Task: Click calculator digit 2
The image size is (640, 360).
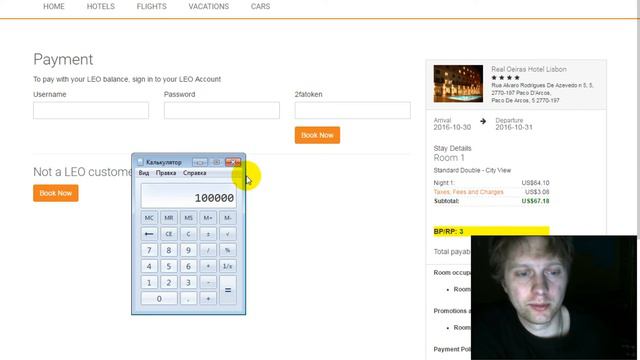Action: [169, 282]
